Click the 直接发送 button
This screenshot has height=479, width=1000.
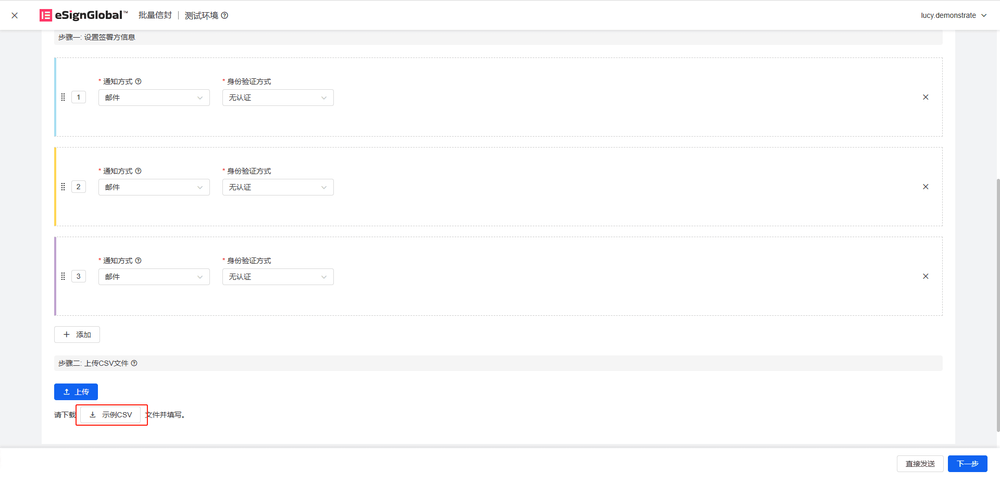pyautogui.click(x=920, y=464)
